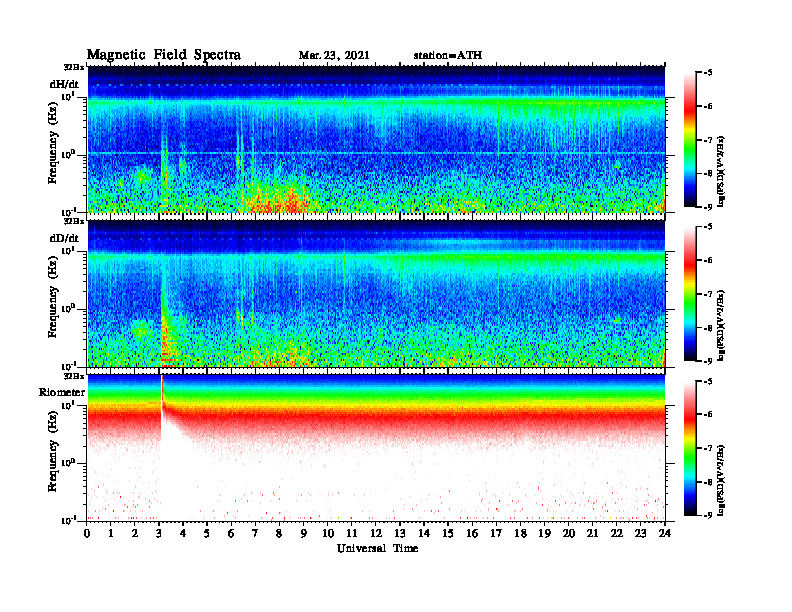Click the white spike in Riometer panel

click(162, 399)
